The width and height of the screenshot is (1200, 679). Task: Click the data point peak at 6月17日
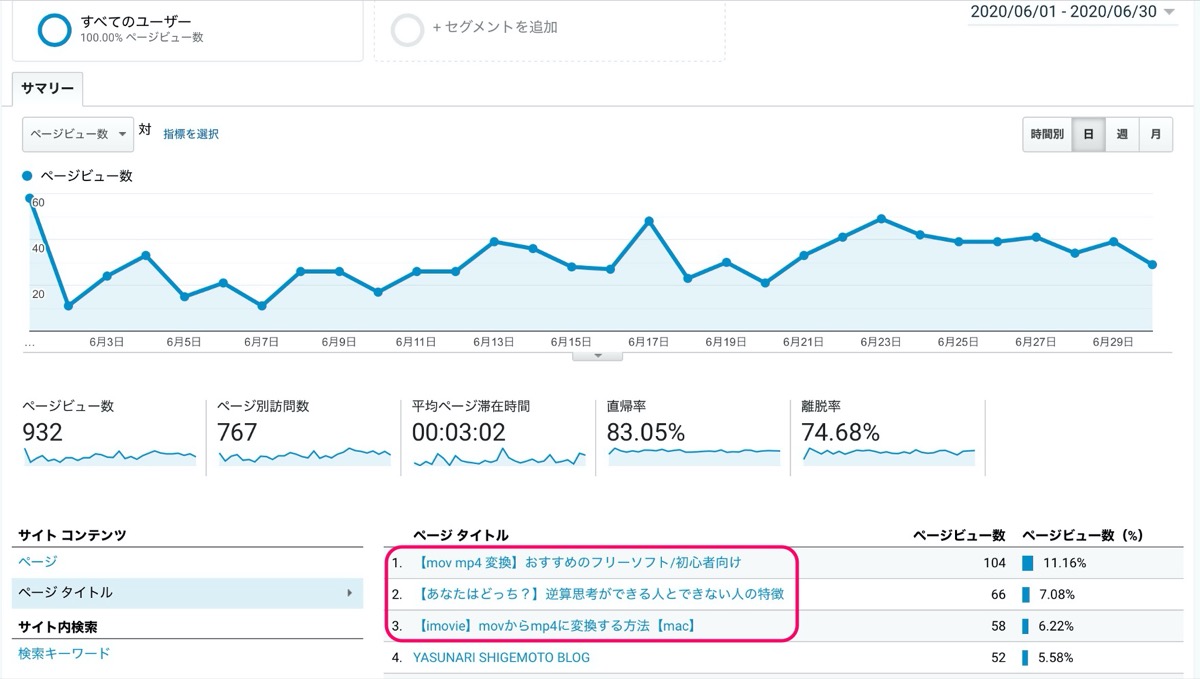click(649, 221)
